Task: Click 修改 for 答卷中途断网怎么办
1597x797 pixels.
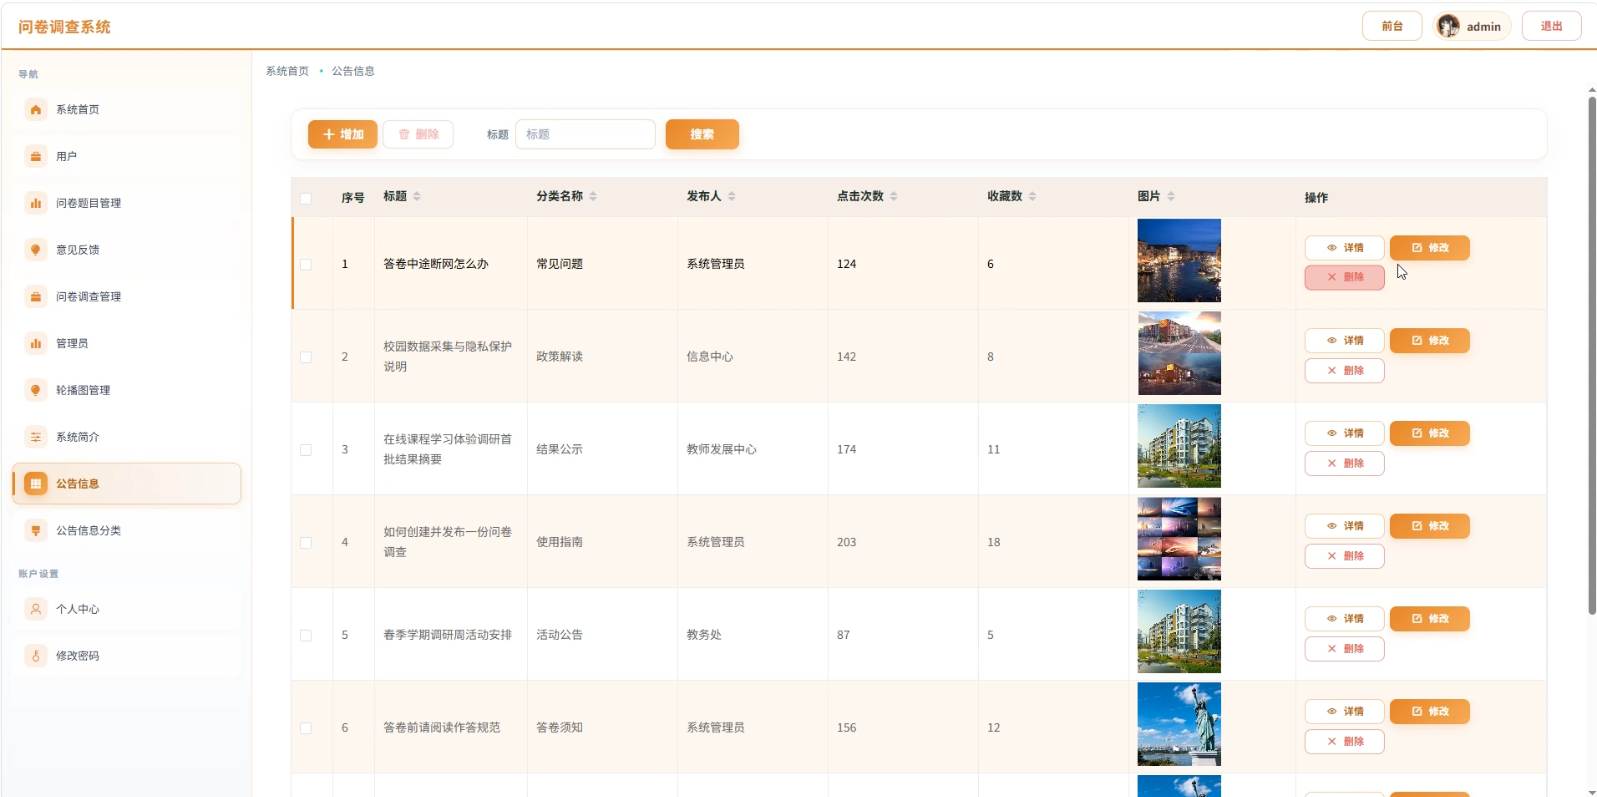Action: coord(1430,248)
